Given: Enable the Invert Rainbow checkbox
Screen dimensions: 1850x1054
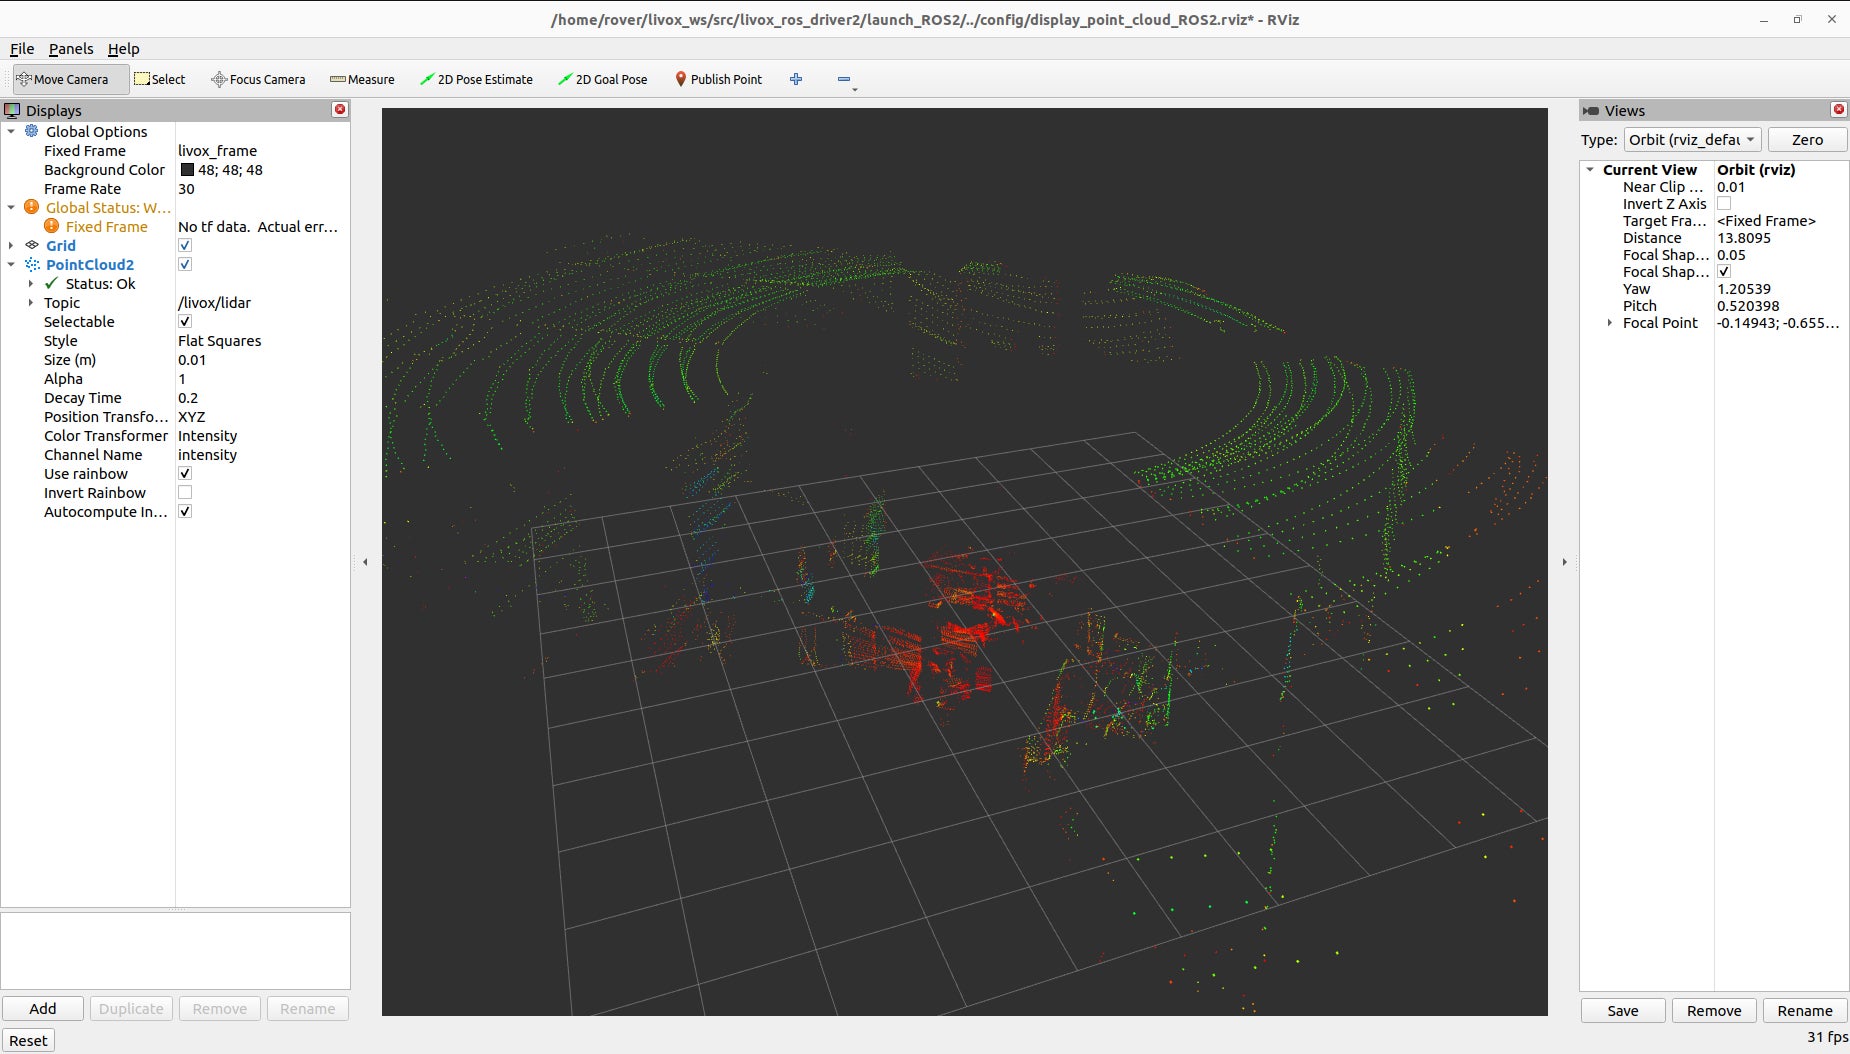Looking at the screenshot, I should click(185, 493).
